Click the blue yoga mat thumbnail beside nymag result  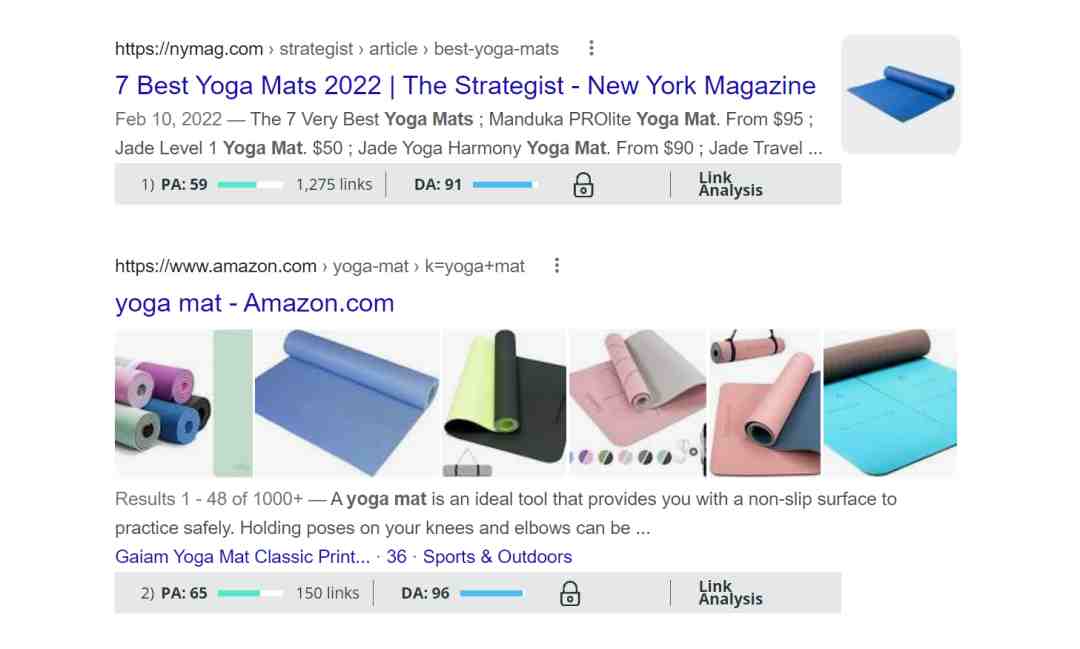coord(901,94)
